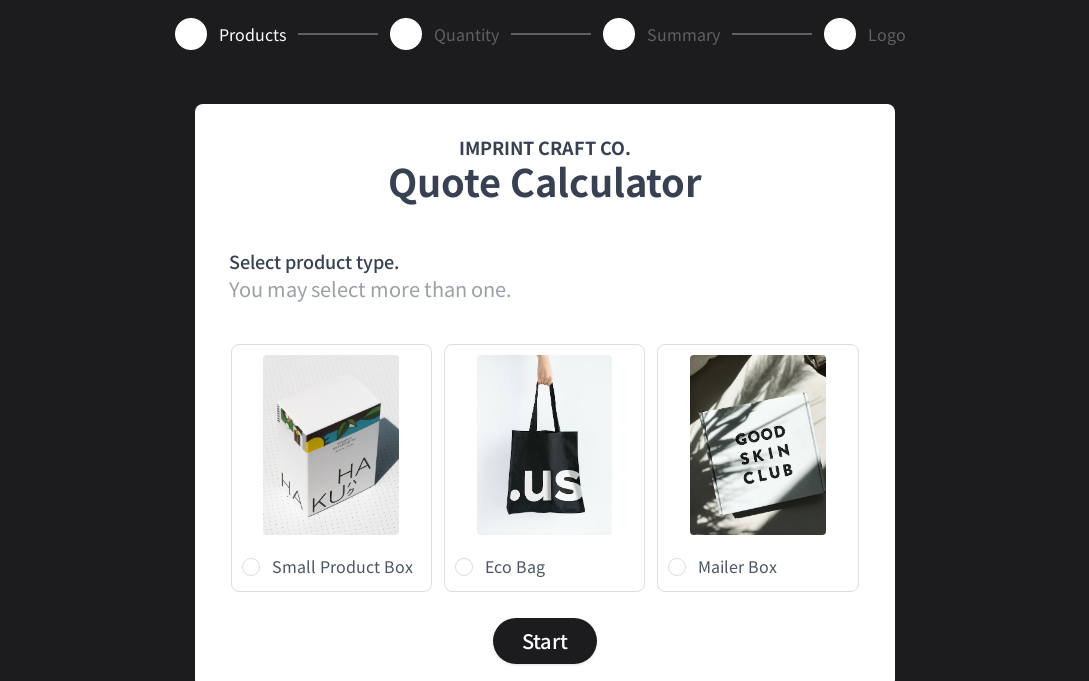Click the Eco Bag tote image
Image resolution: width=1089 pixels, height=681 pixels.
click(544, 445)
